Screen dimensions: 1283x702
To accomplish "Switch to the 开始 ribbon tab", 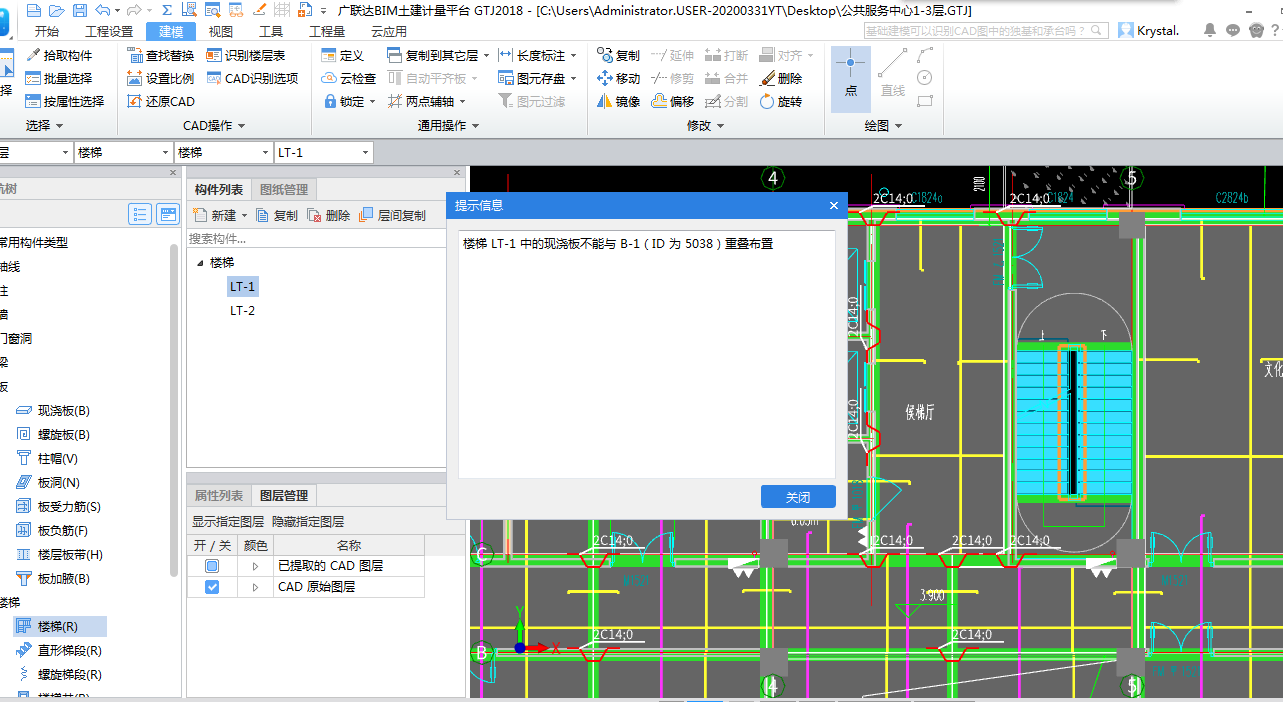I will tap(46, 31).
